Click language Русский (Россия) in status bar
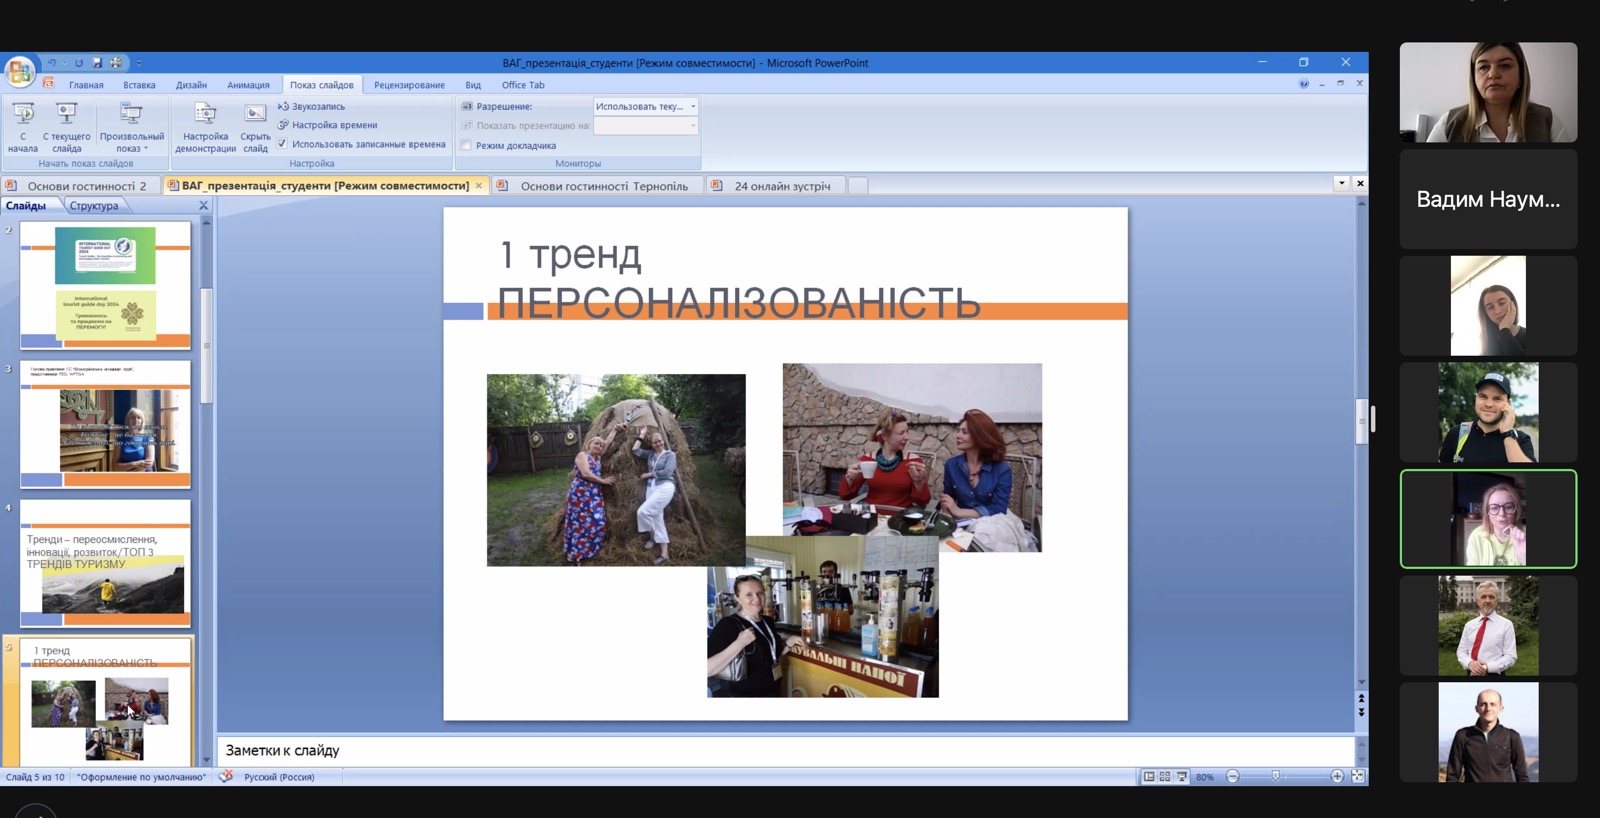1600x818 pixels. 279,777
